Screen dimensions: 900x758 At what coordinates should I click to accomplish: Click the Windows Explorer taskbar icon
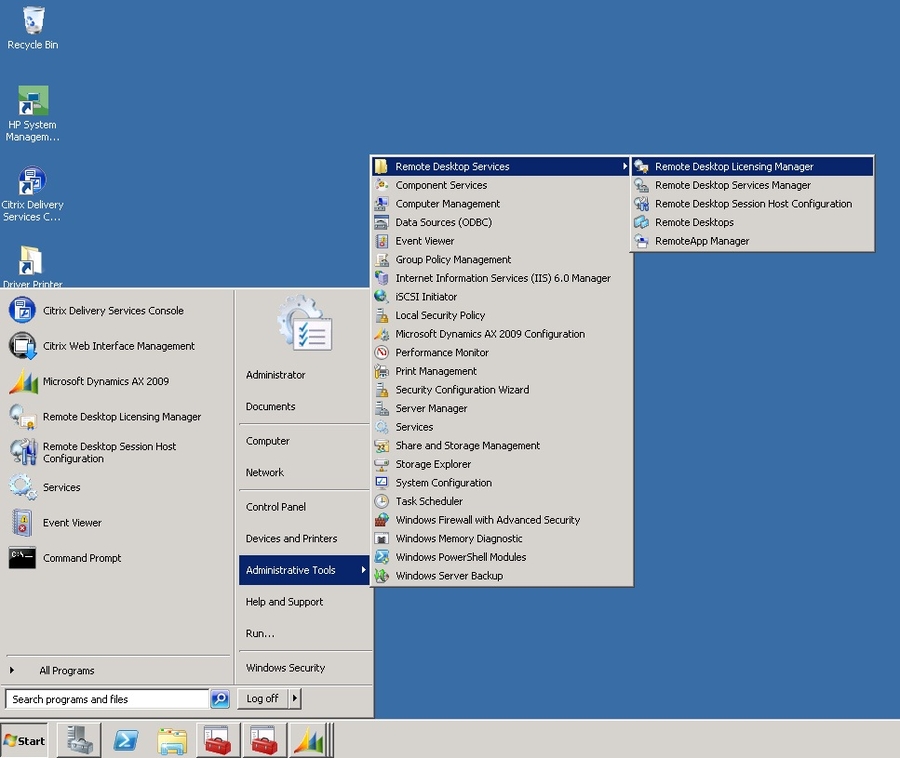pyautogui.click(x=172, y=740)
